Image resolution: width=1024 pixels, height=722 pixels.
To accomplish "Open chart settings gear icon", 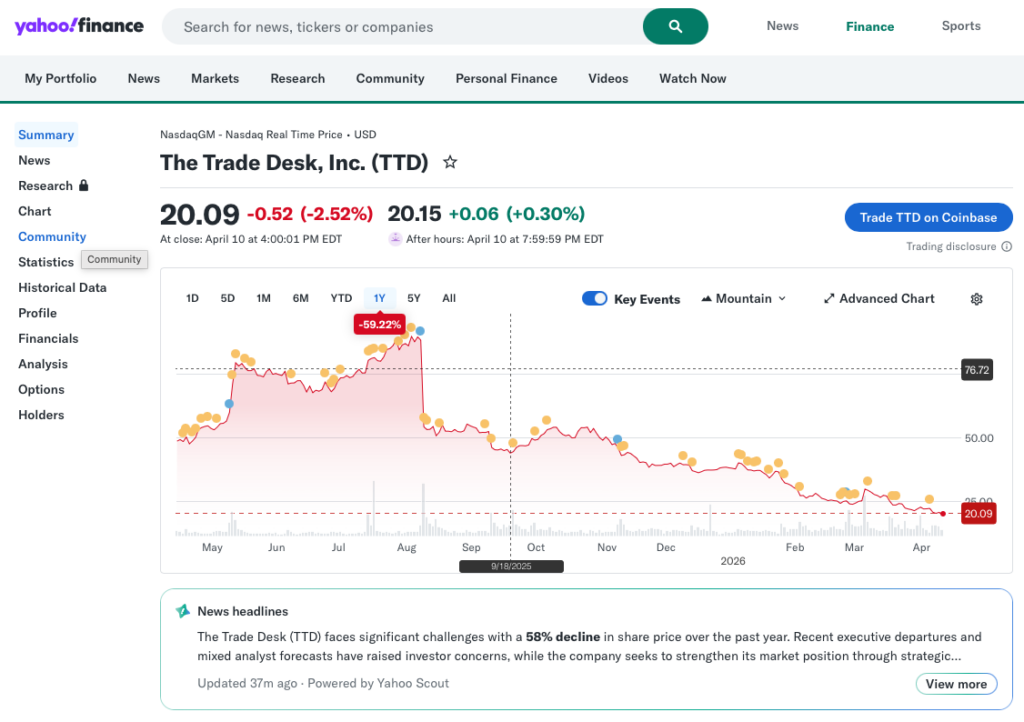I will pyautogui.click(x=976, y=299).
